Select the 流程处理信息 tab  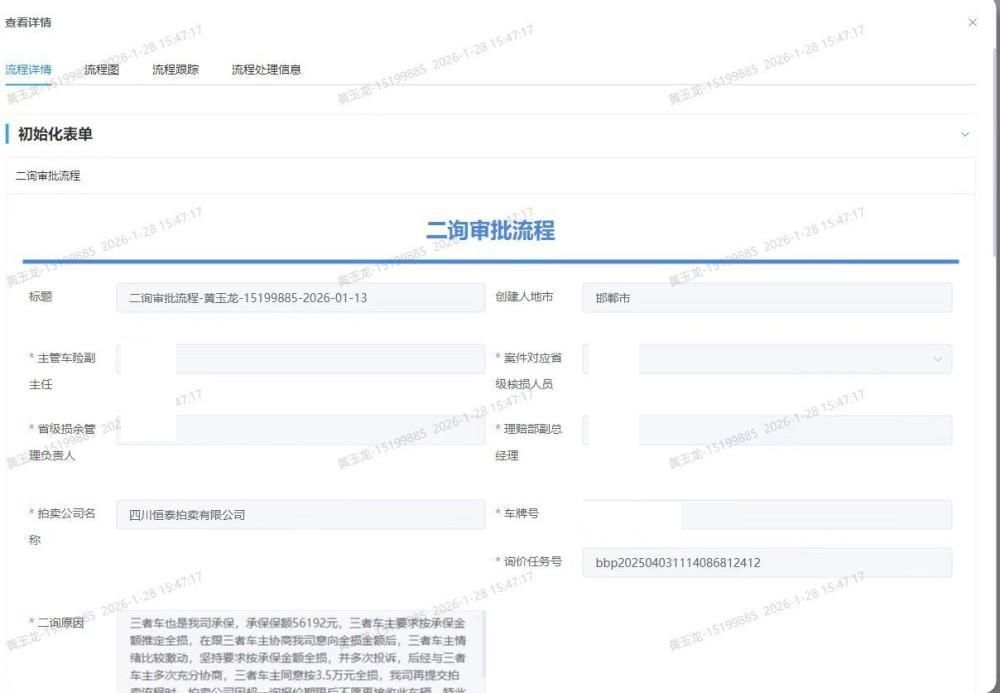pyautogui.click(x=266, y=70)
